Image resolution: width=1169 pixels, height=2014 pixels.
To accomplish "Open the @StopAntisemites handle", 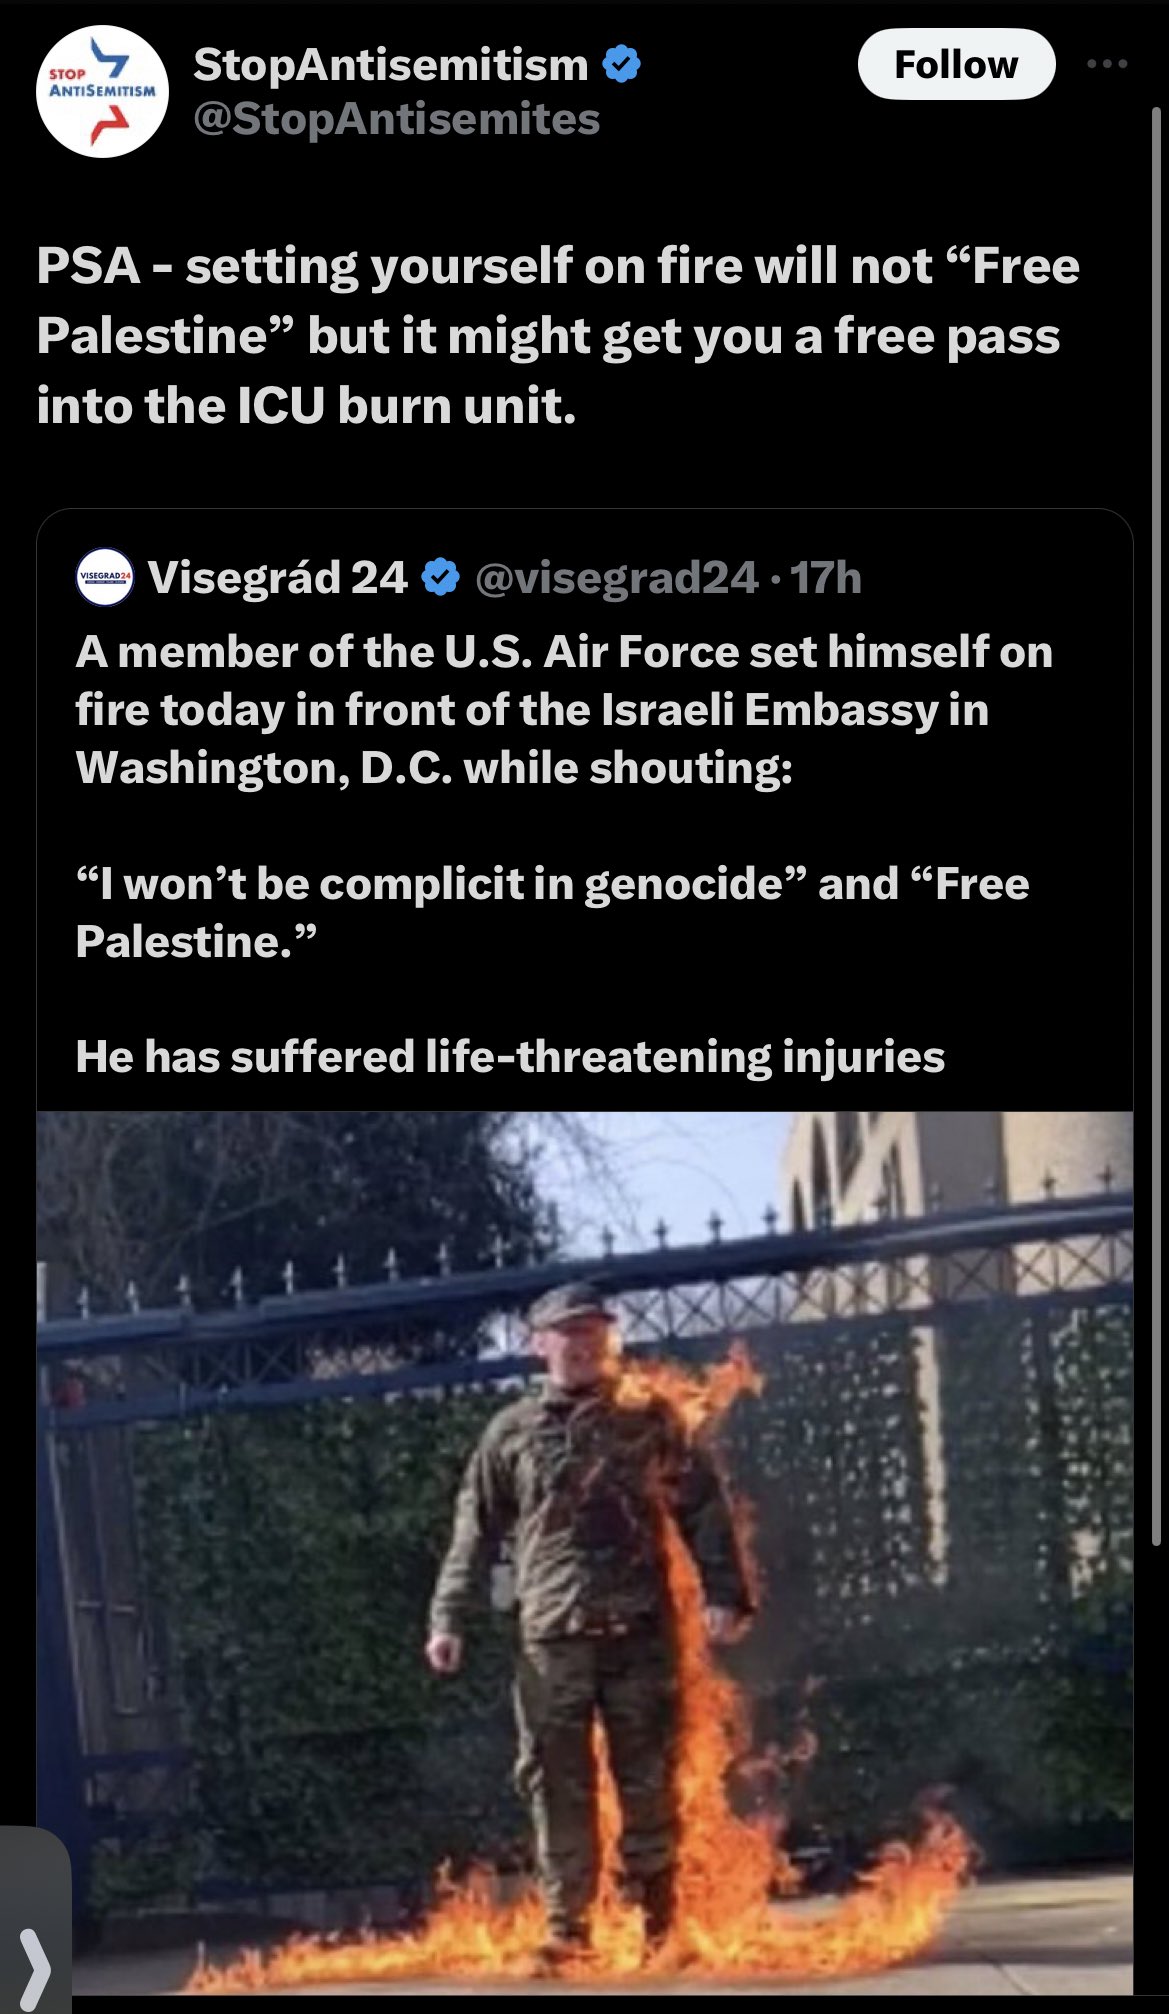I will (396, 119).
